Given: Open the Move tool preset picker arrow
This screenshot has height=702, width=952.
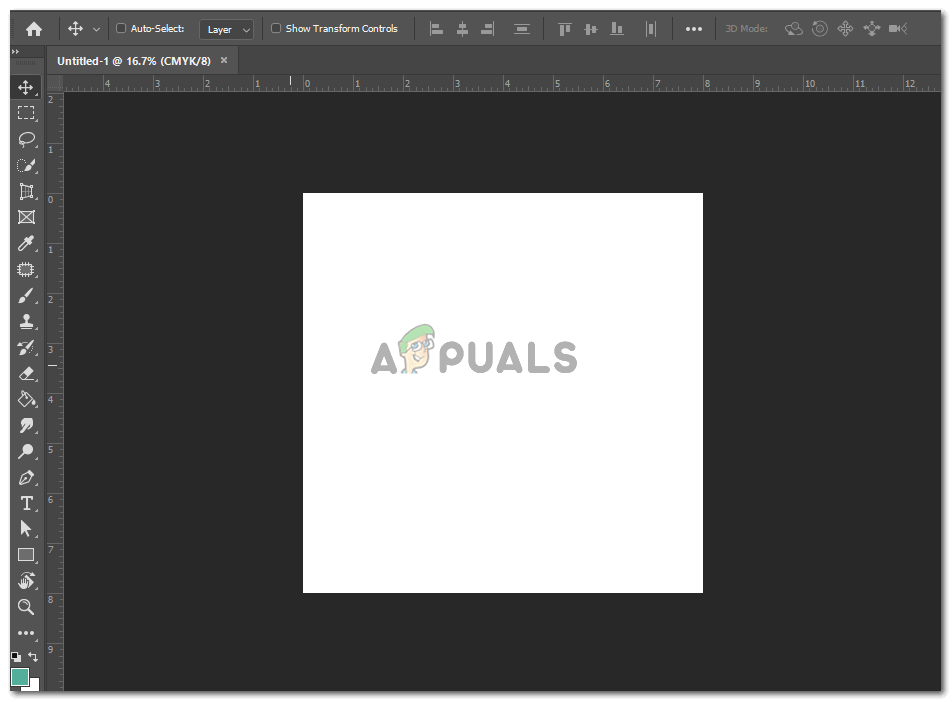Looking at the screenshot, I should coord(96,29).
